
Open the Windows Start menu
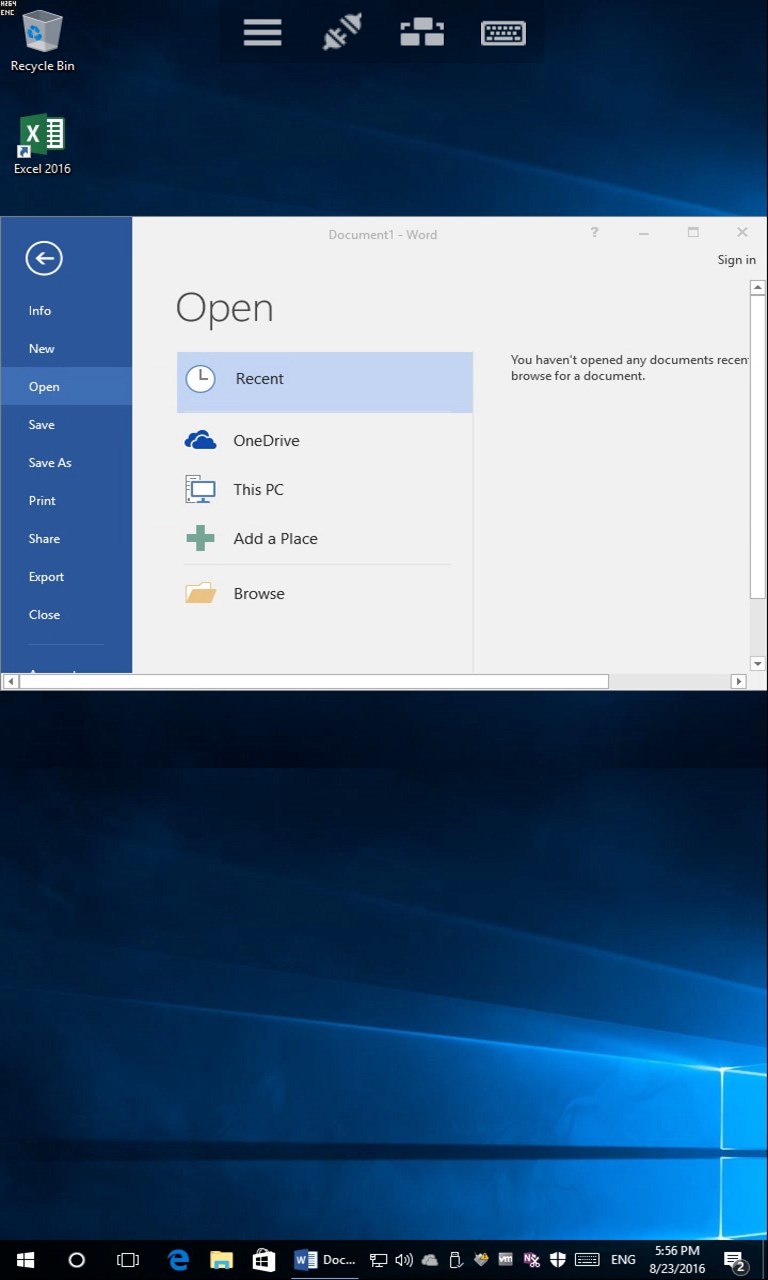click(x=26, y=1260)
